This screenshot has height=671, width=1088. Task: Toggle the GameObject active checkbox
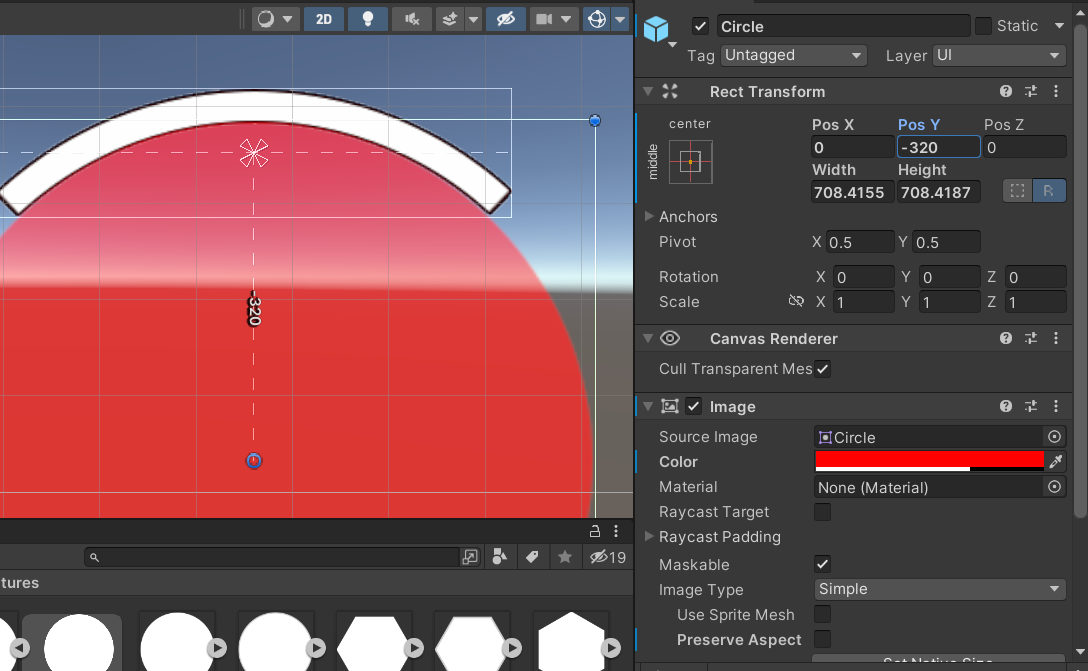pyautogui.click(x=700, y=26)
